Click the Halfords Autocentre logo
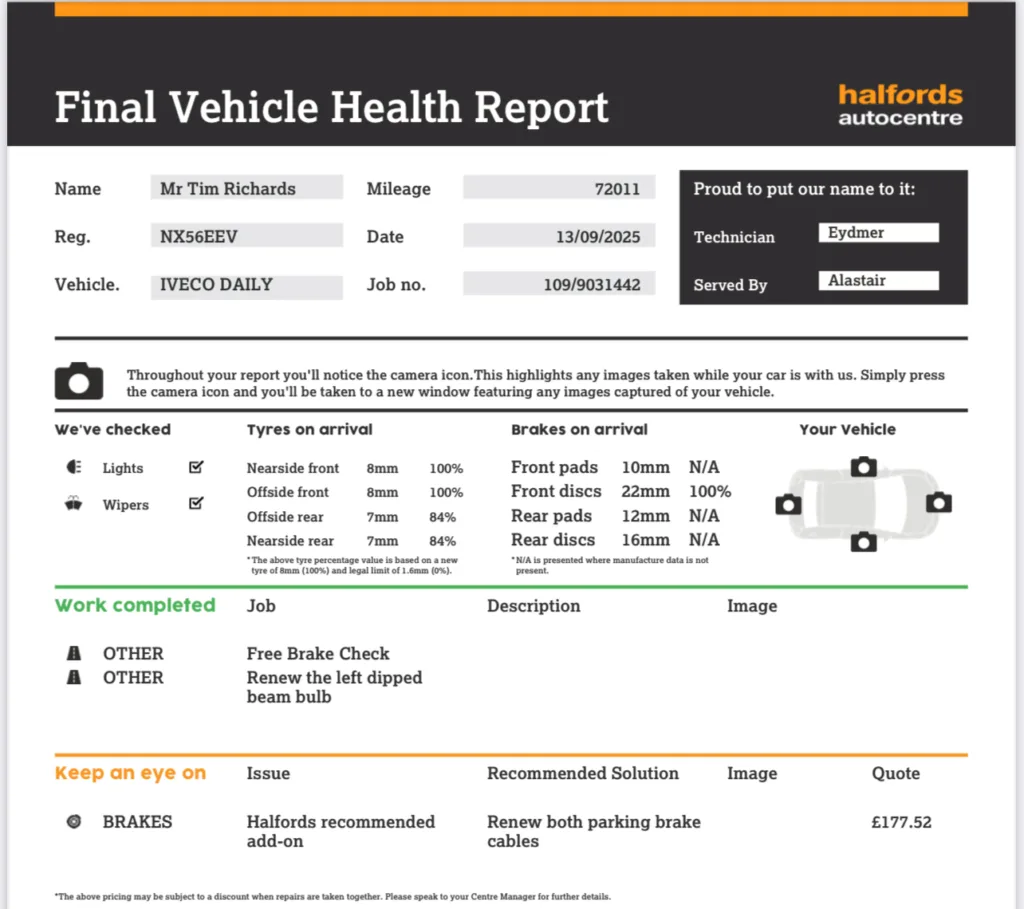 click(900, 104)
